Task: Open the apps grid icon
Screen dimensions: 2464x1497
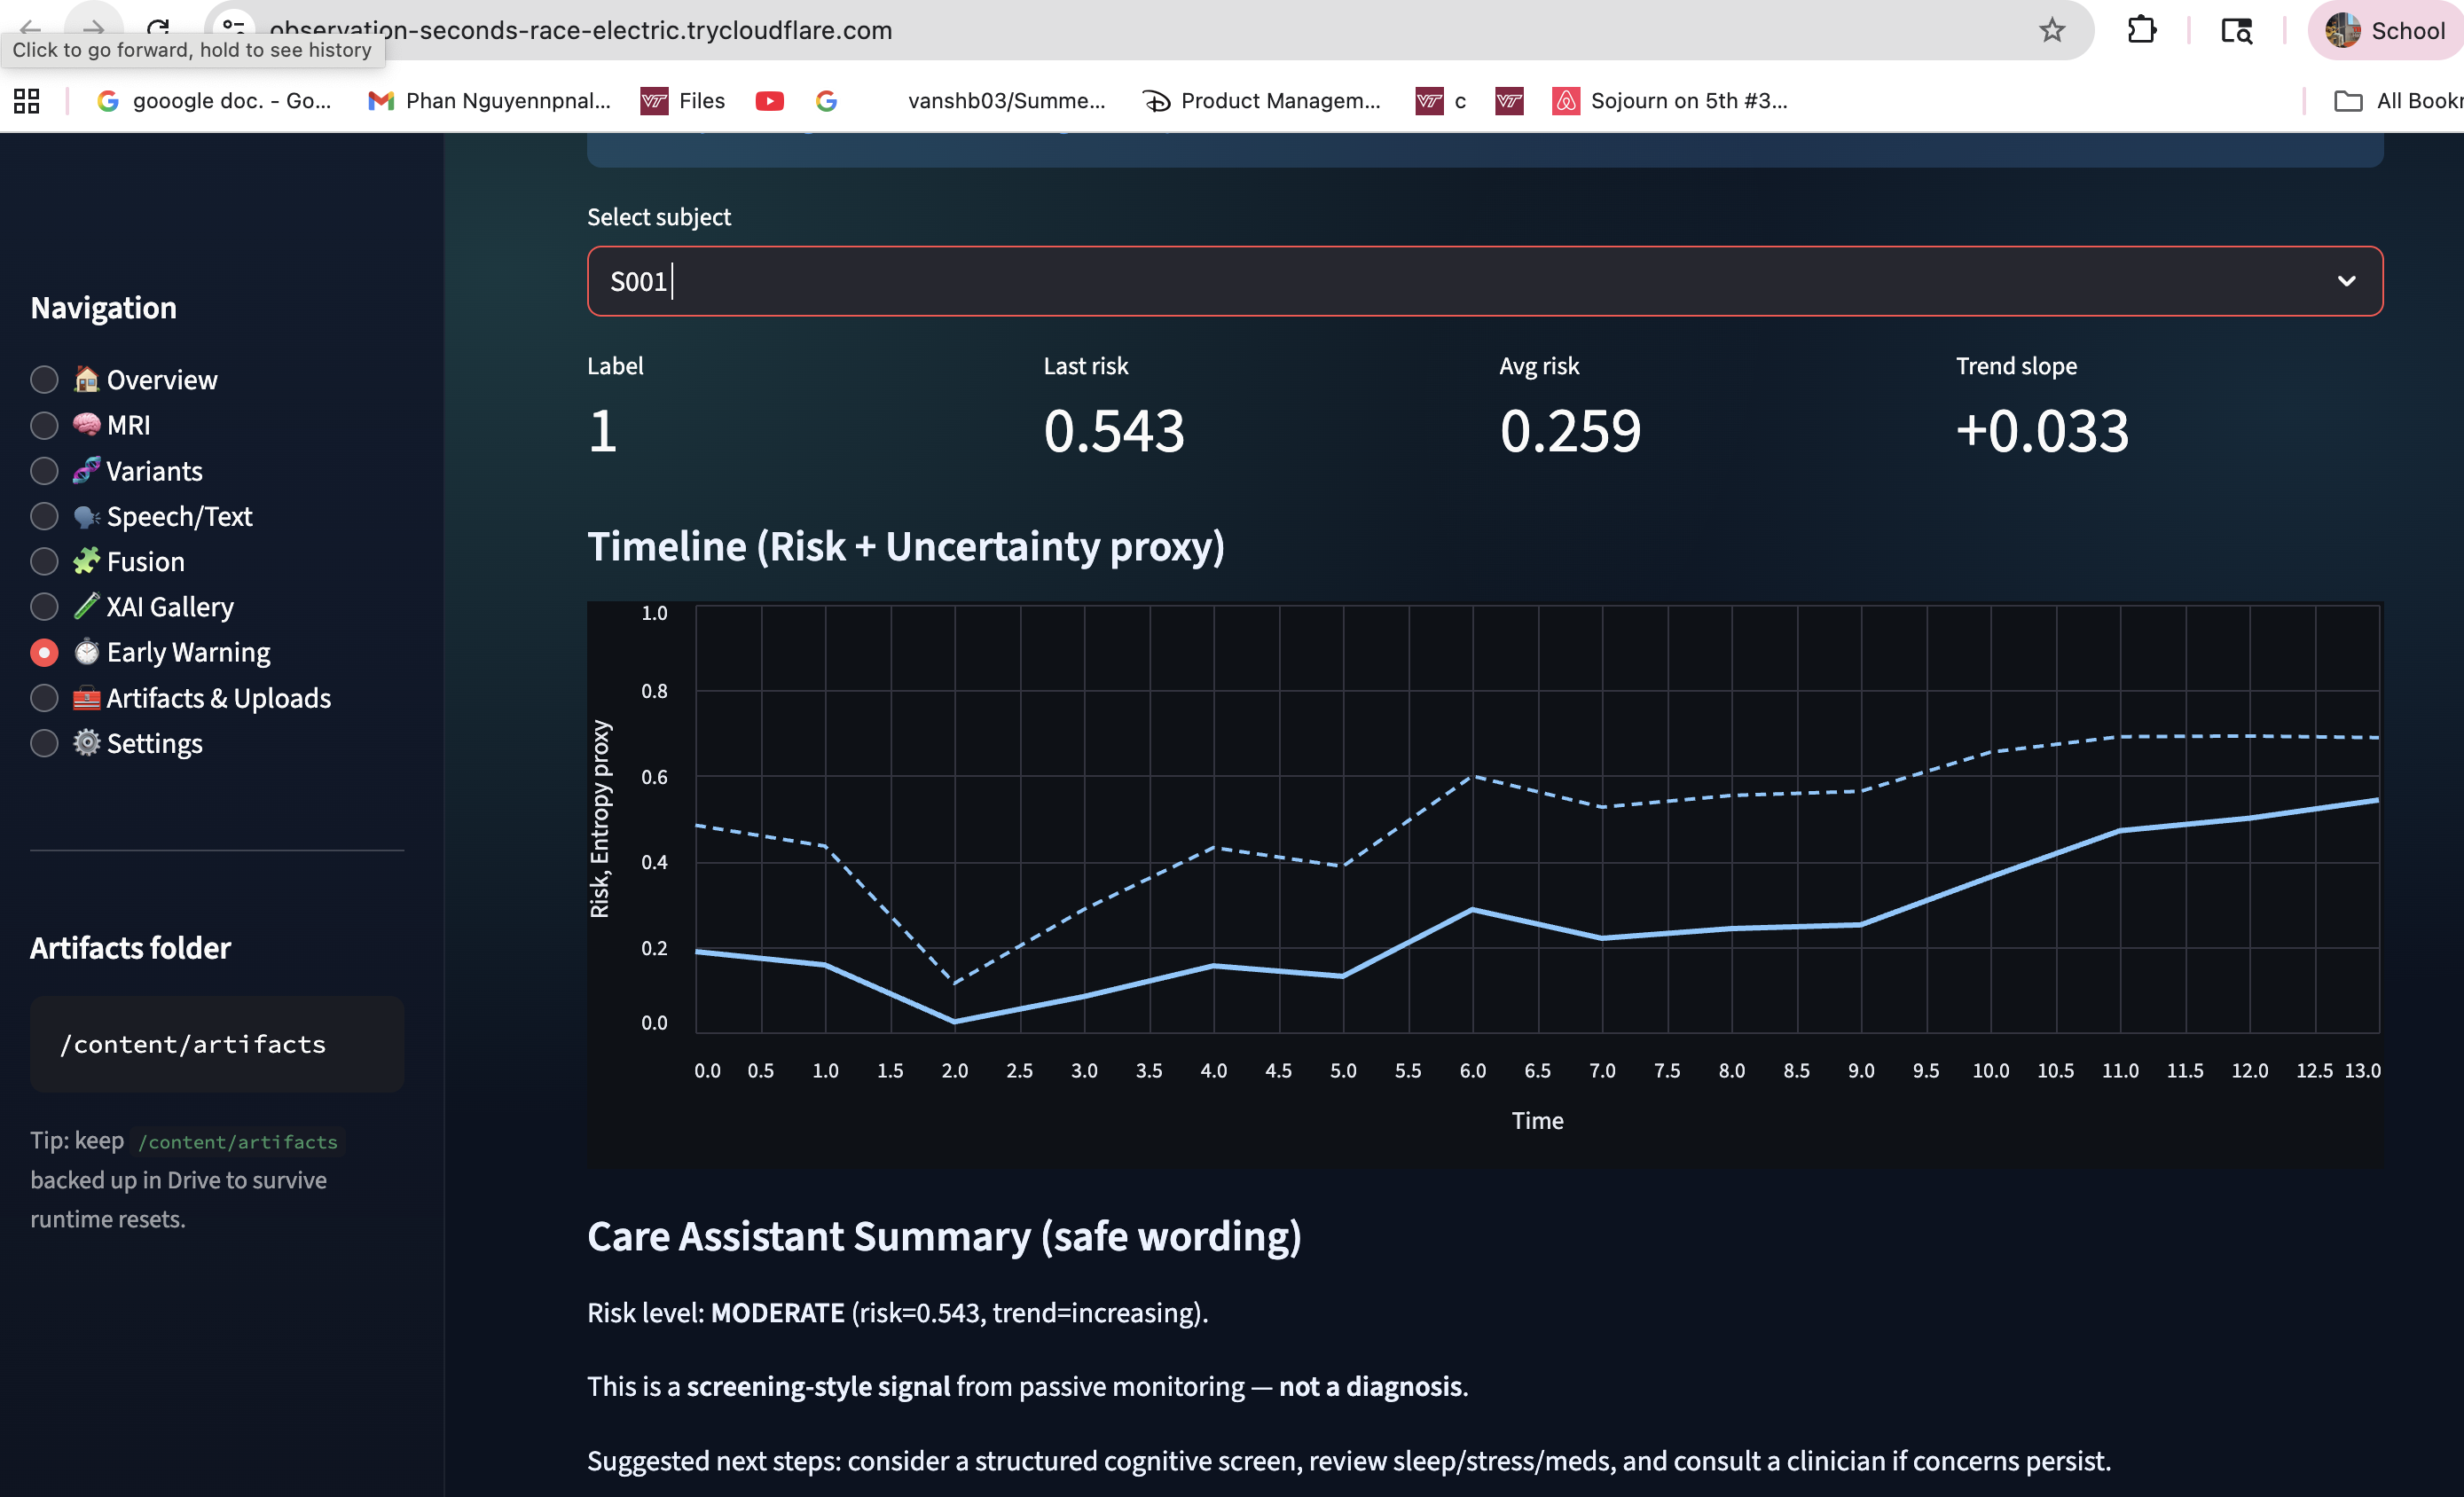Action: (27, 101)
